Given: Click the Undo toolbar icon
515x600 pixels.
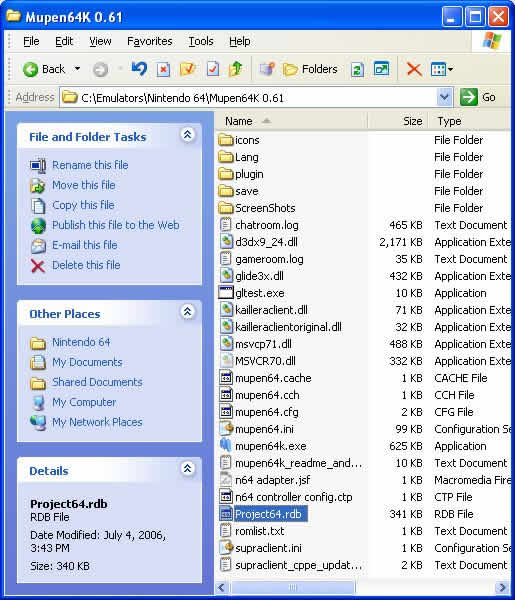Looking at the screenshot, I should pos(139,69).
